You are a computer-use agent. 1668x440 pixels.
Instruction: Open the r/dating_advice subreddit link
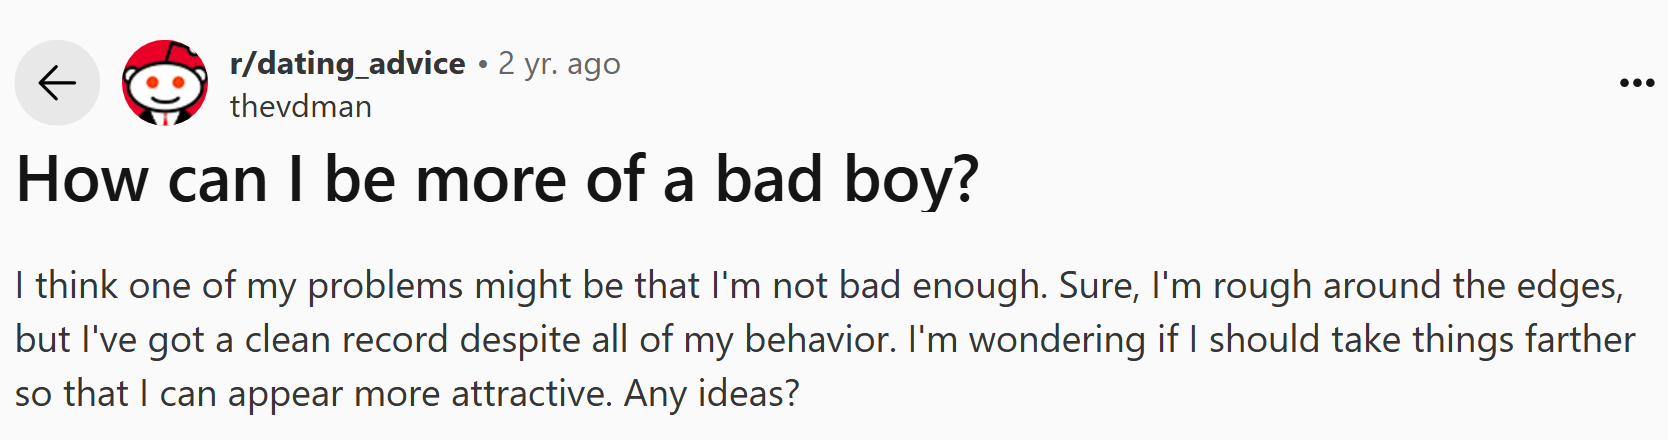tap(347, 63)
